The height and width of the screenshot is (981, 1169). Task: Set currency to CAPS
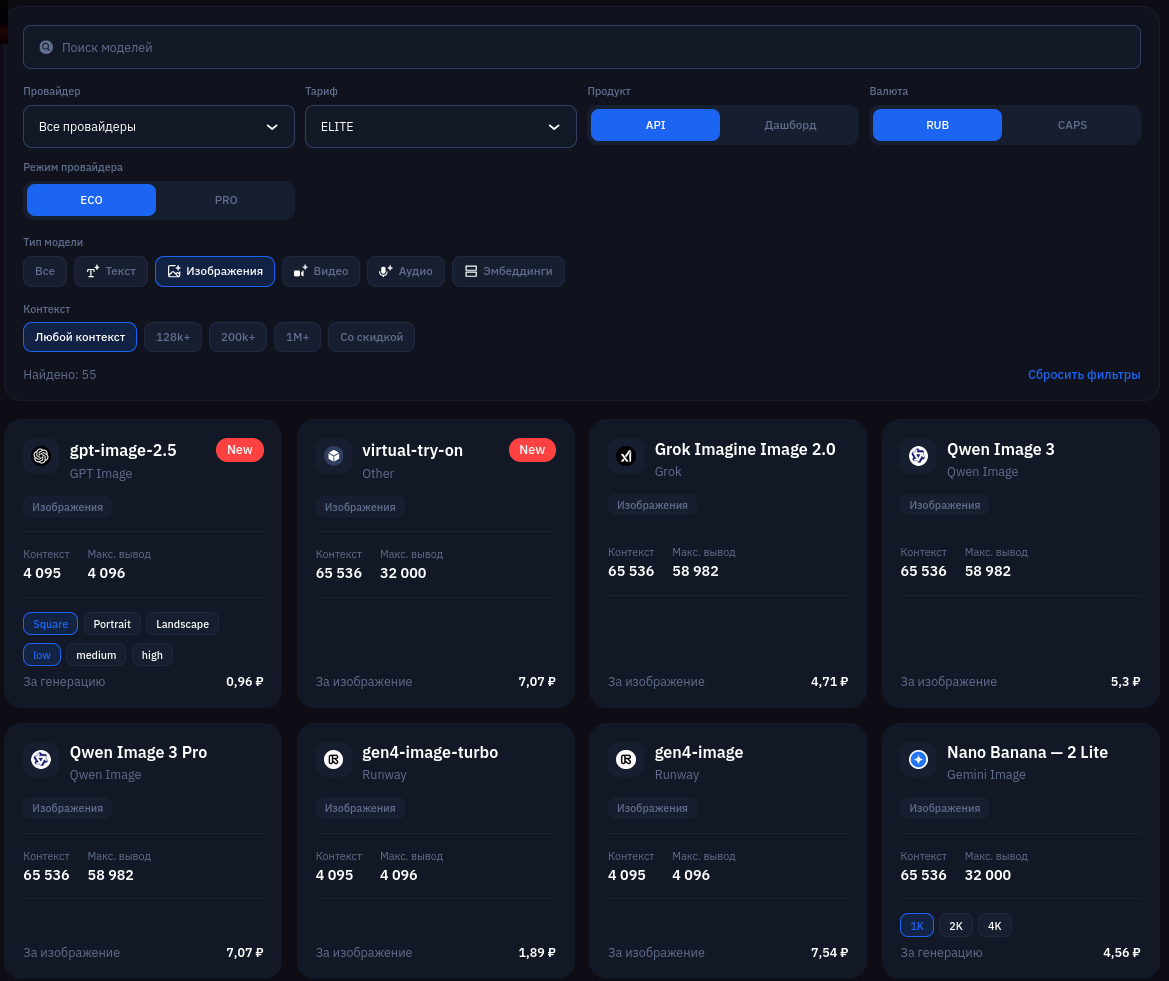point(1072,125)
